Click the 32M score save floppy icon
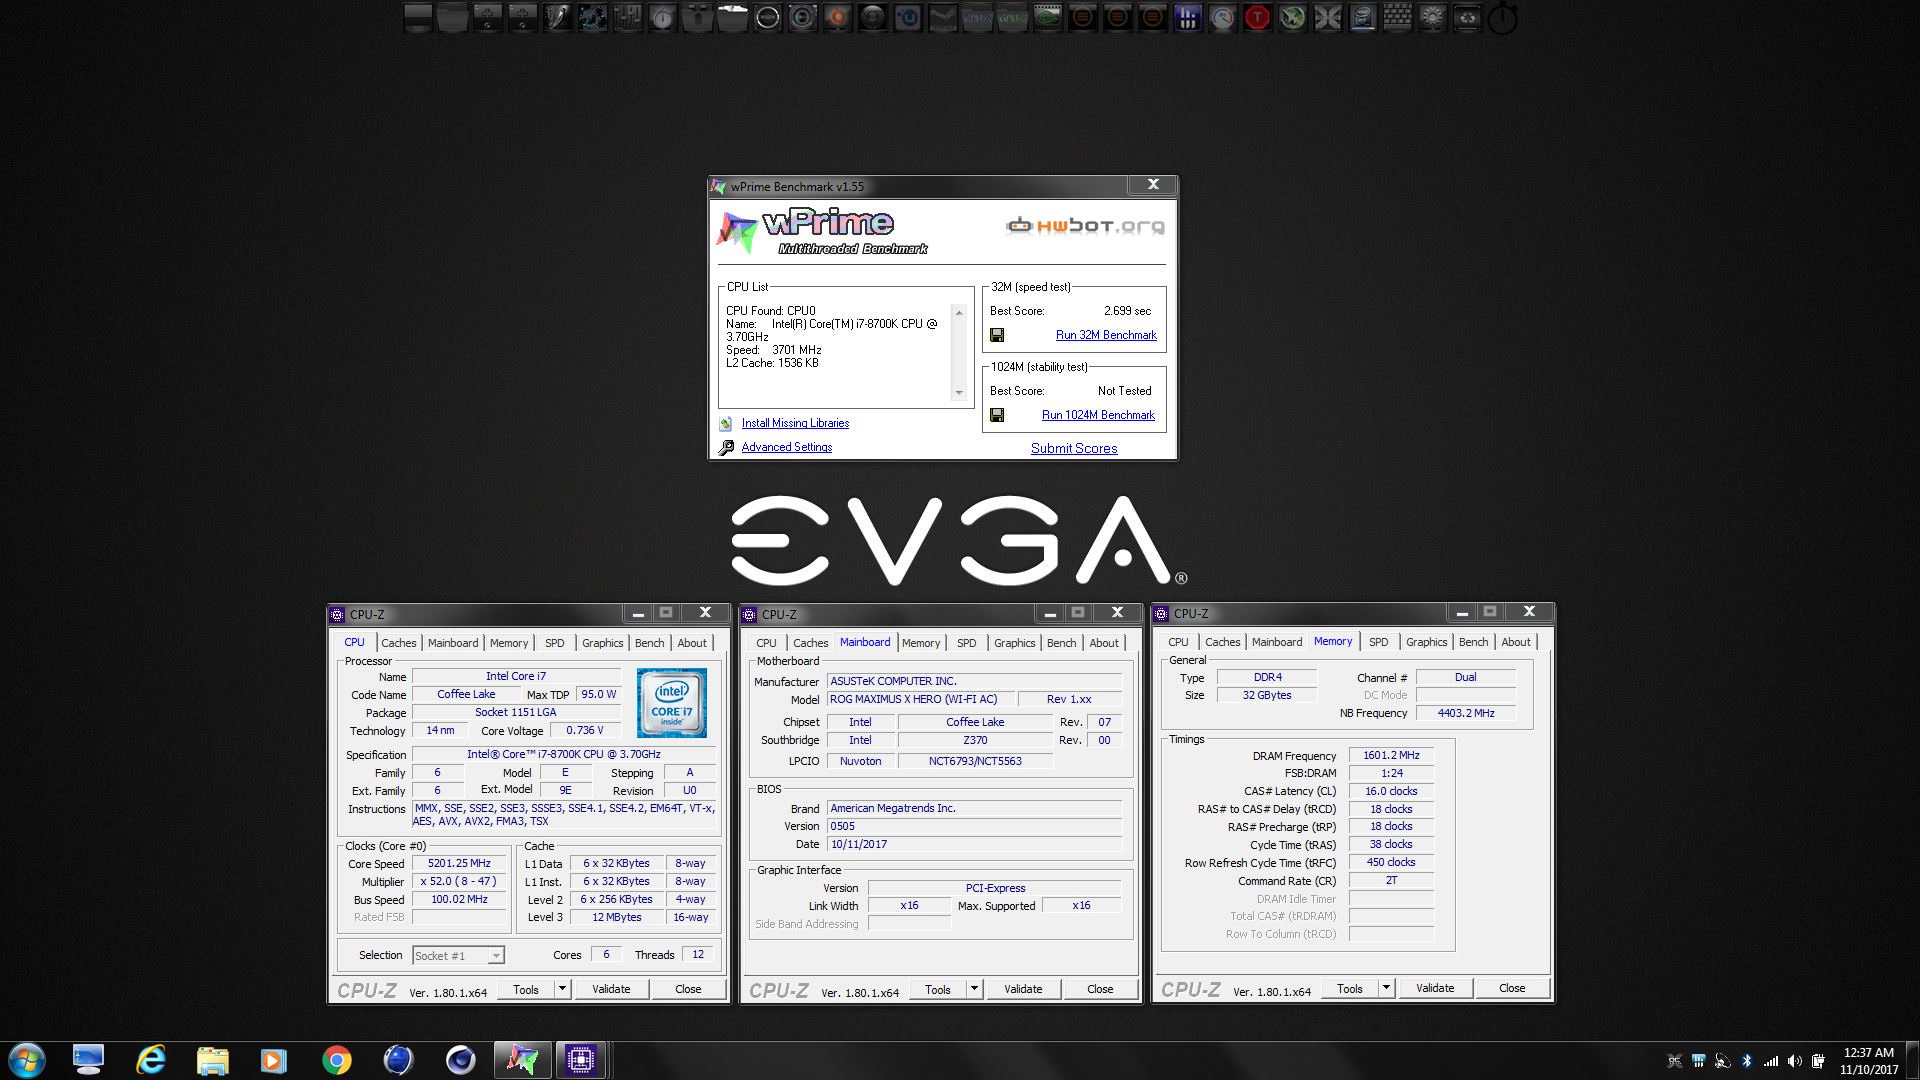The width and height of the screenshot is (1920, 1080). click(997, 335)
